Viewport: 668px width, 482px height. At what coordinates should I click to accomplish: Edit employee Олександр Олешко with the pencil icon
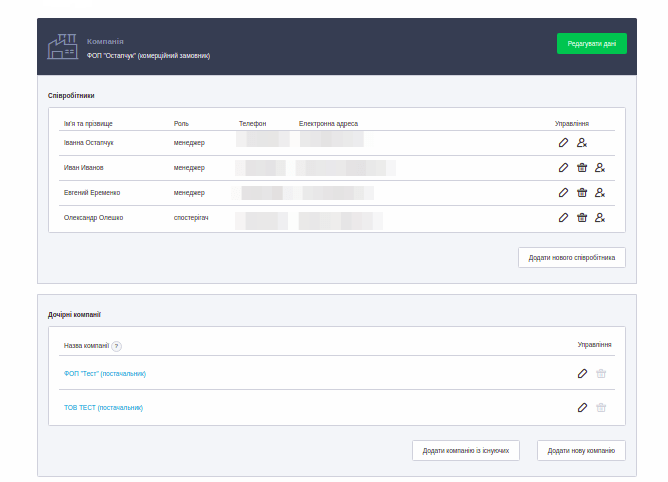(564, 217)
